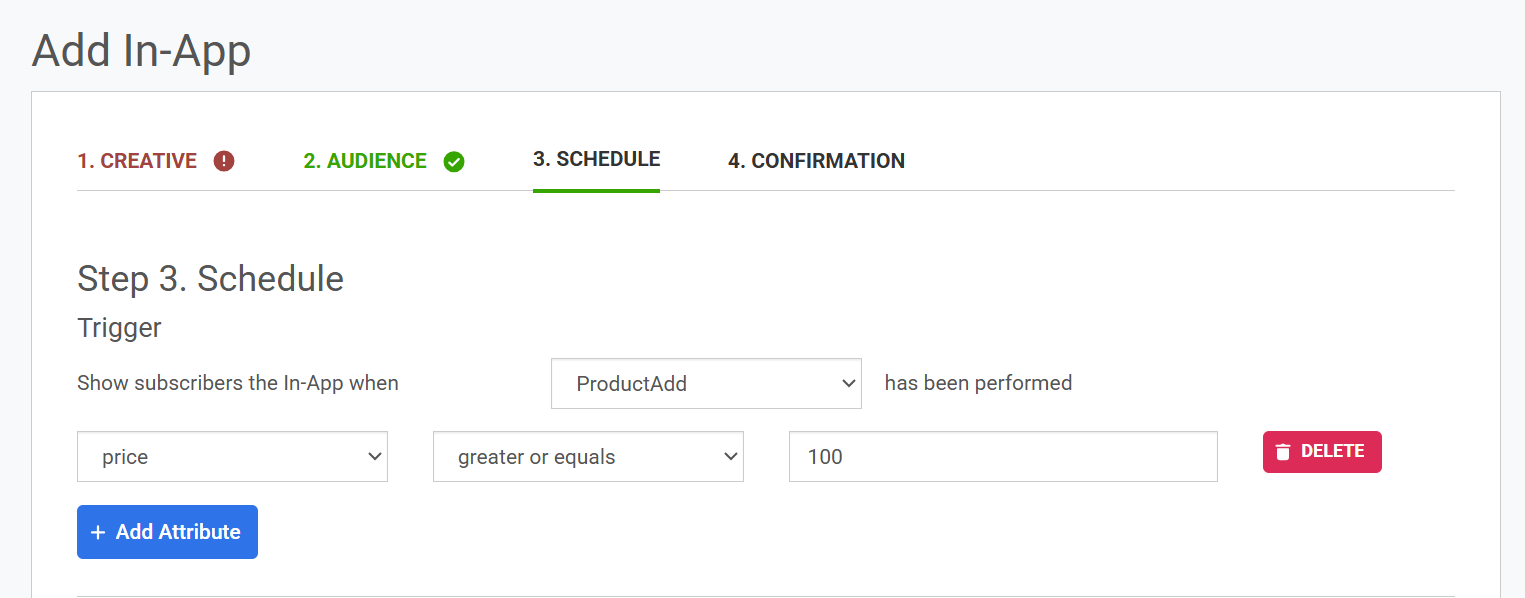Click the green checkmark icon beside Audience
This screenshot has height=598, width=1525.
[x=454, y=161]
